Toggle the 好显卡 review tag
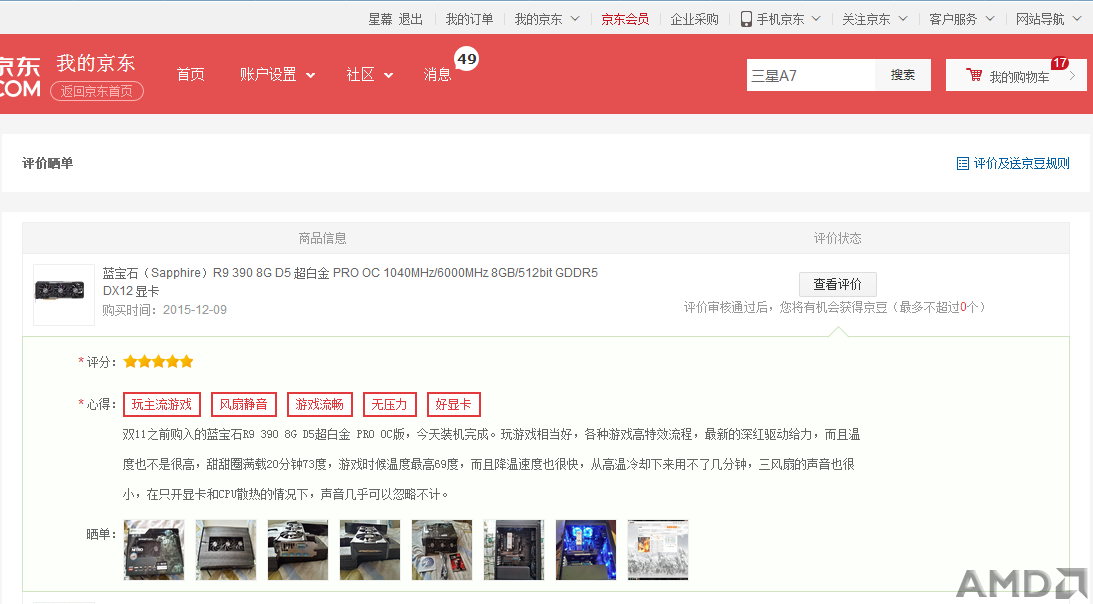The width and height of the screenshot is (1093, 604). click(453, 405)
